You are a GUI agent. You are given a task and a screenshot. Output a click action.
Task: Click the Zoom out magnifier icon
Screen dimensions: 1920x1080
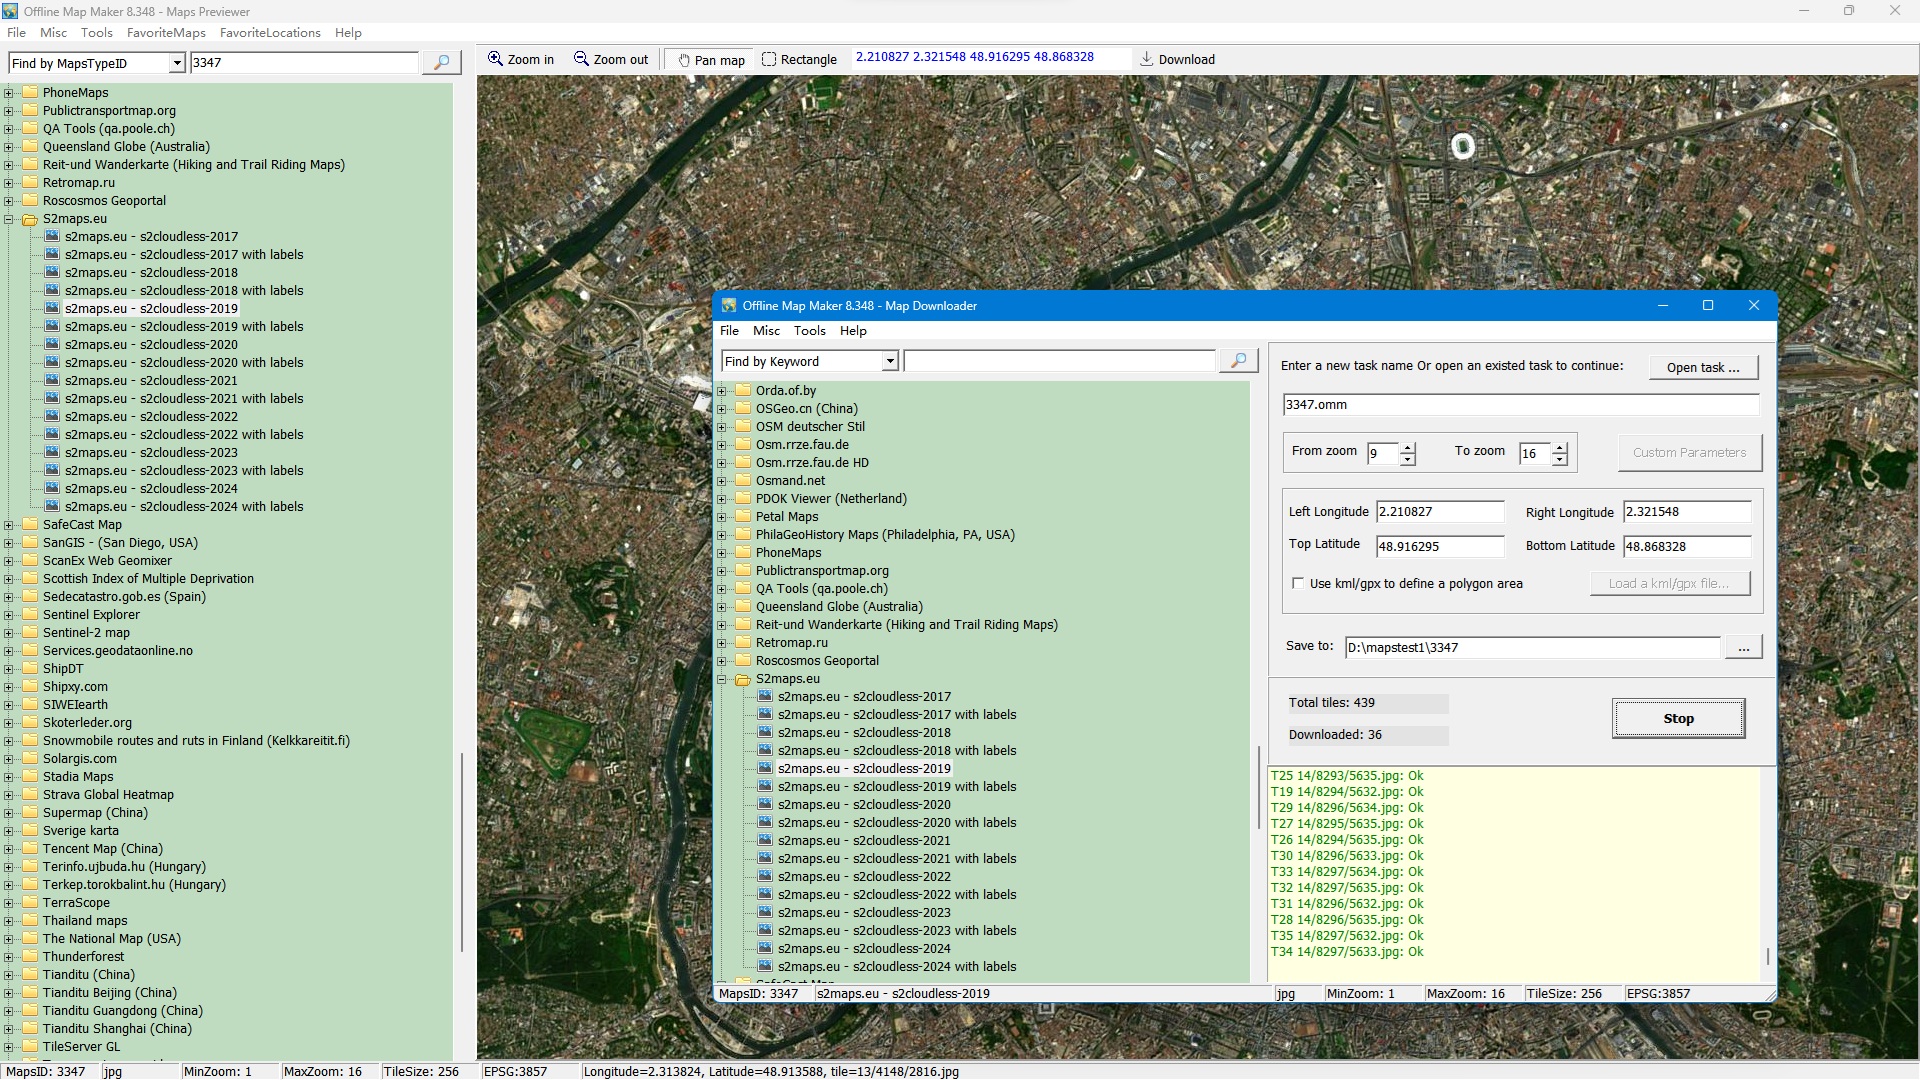(x=581, y=59)
